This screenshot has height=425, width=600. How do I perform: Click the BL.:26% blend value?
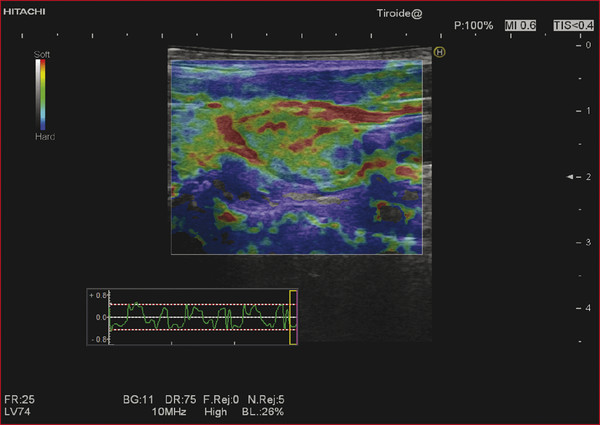point(262,411)
